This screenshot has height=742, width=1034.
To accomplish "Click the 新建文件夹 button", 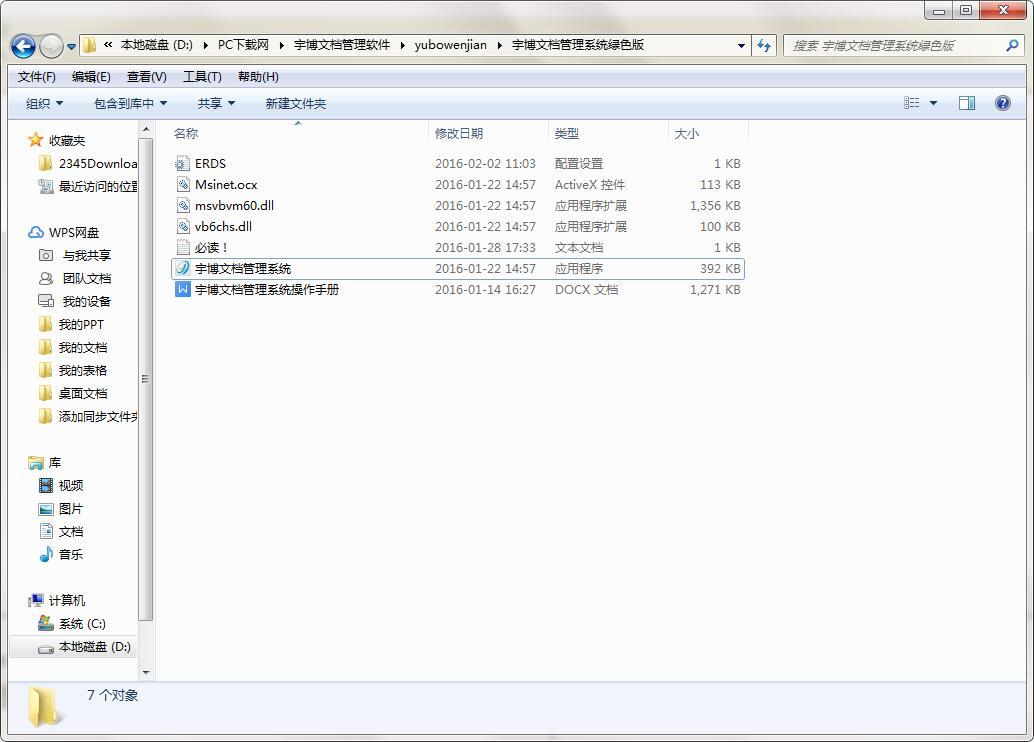I will click(295, 103).
